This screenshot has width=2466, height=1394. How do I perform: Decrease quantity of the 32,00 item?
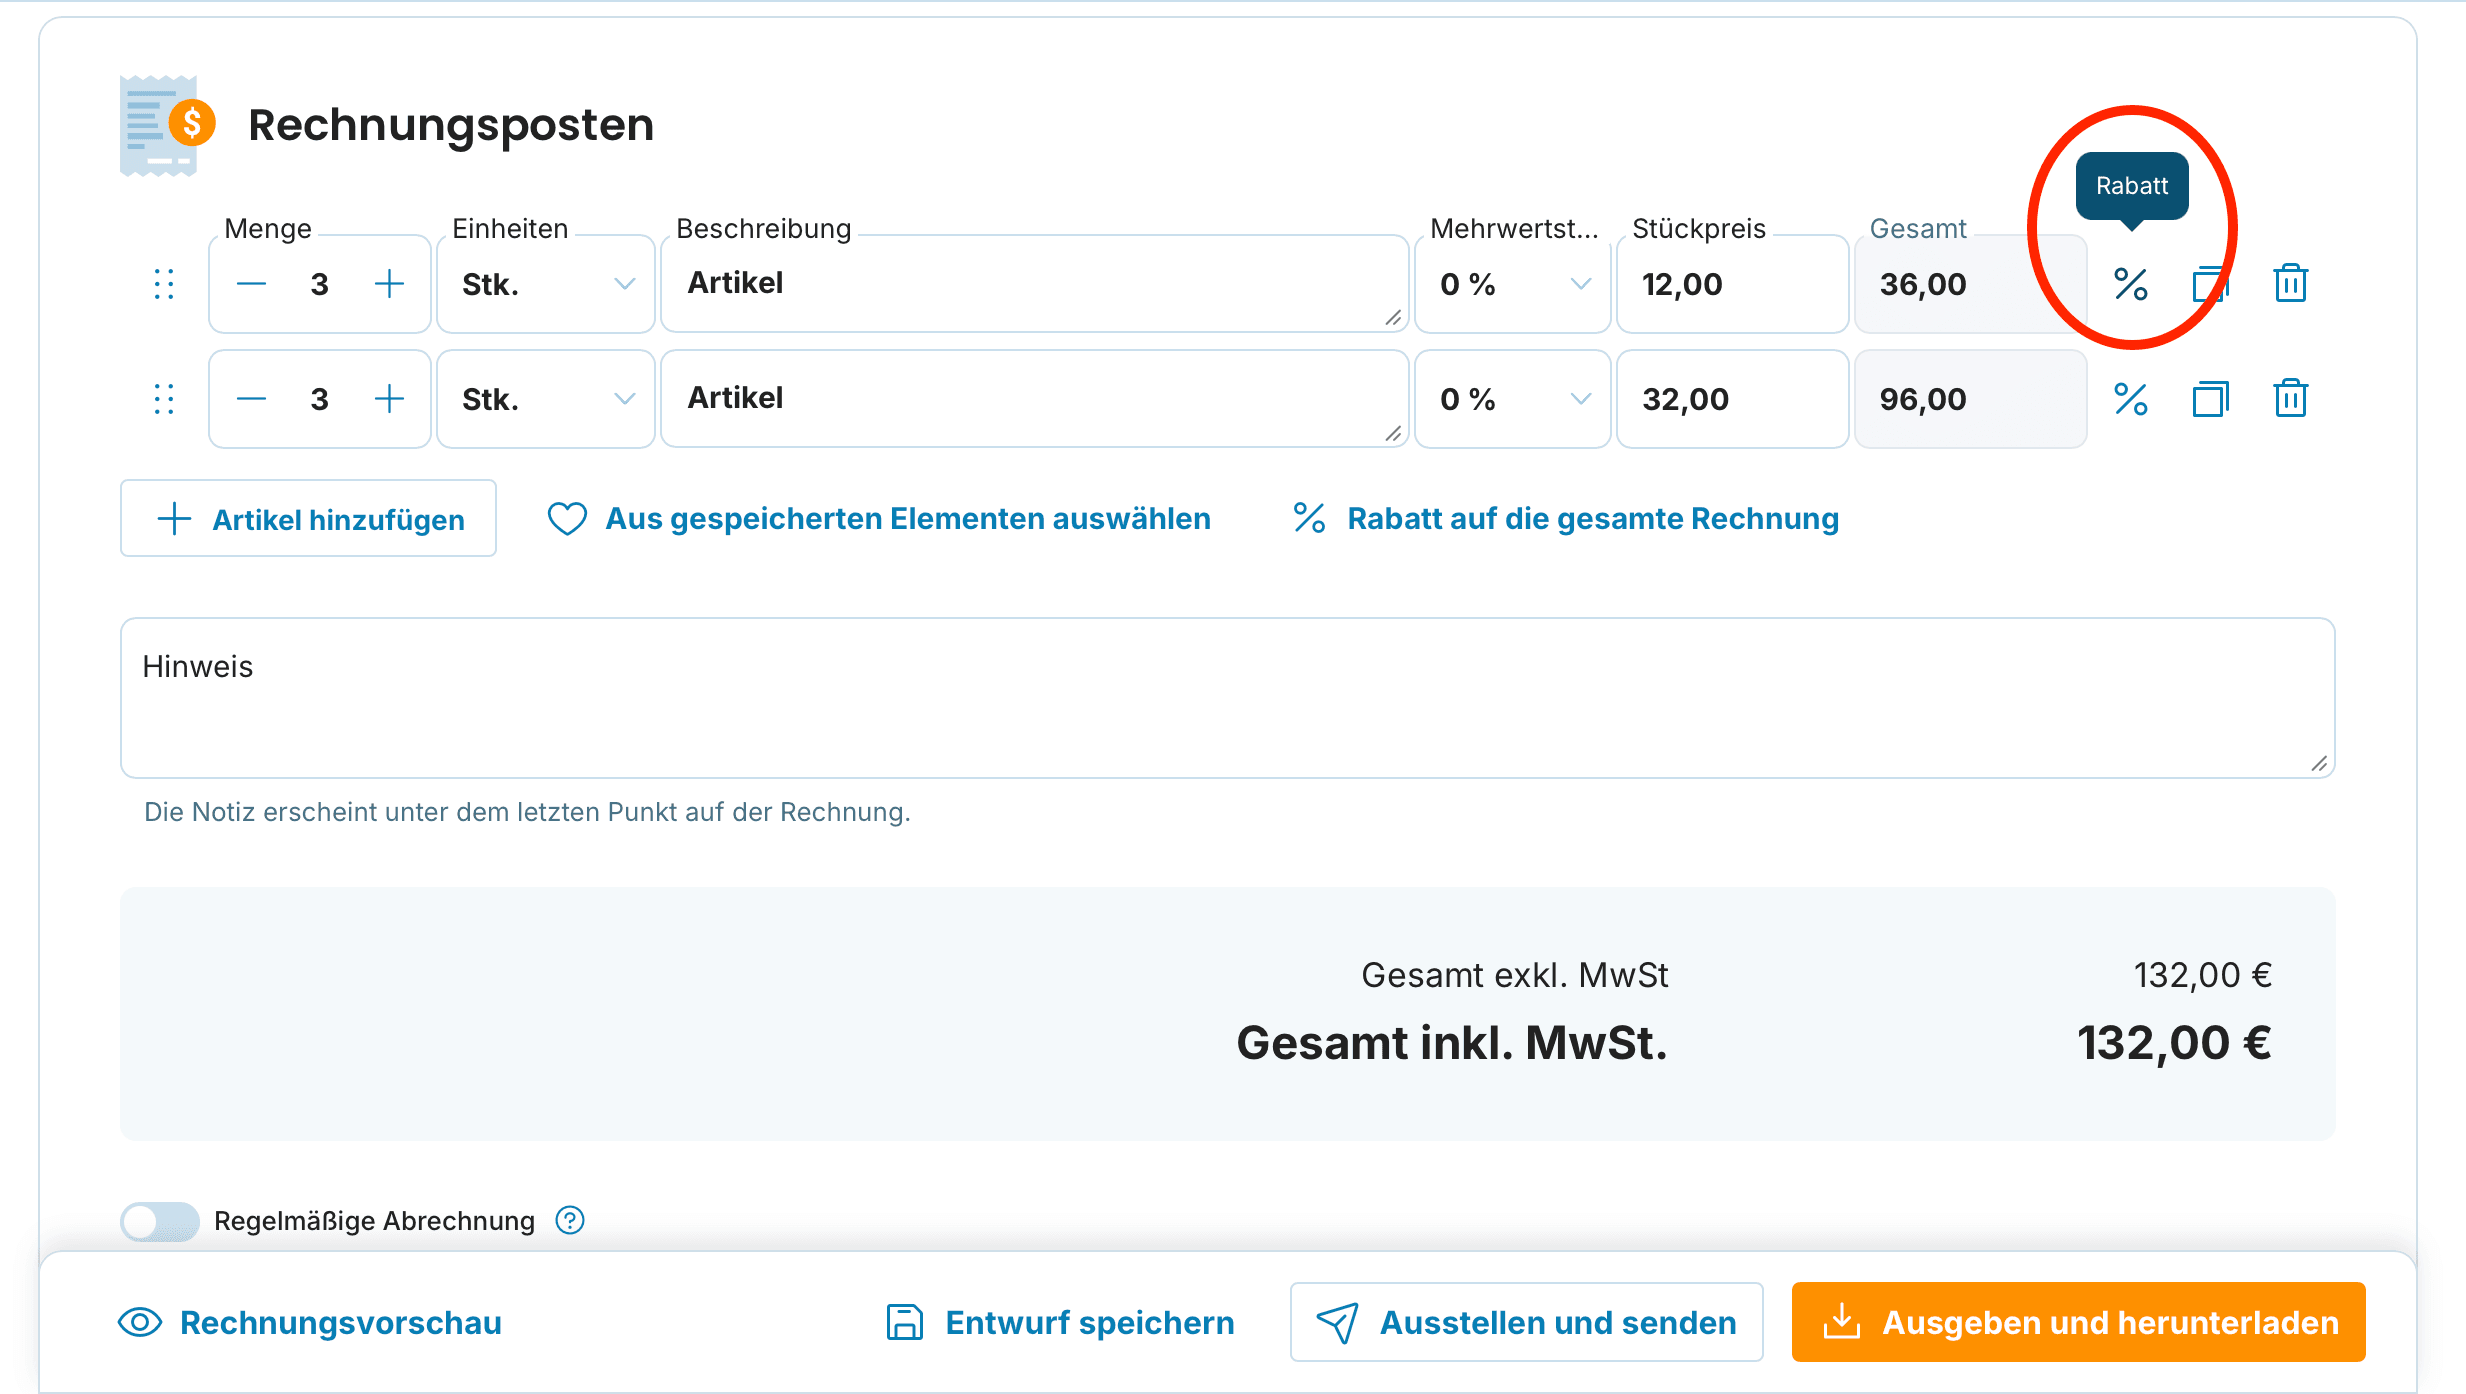(251, 400)
